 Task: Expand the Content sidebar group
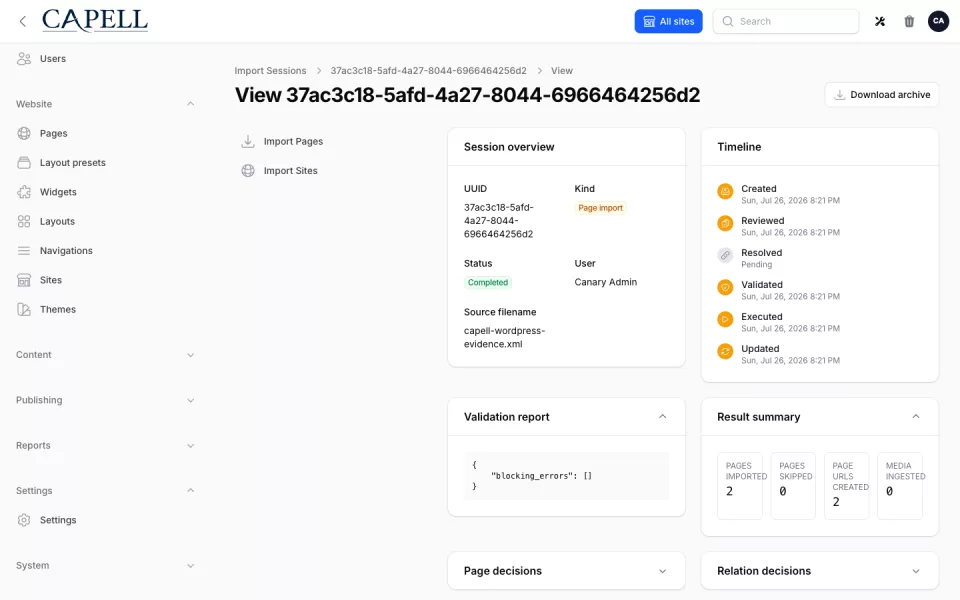pyautogui.click(x=190, y=355)
